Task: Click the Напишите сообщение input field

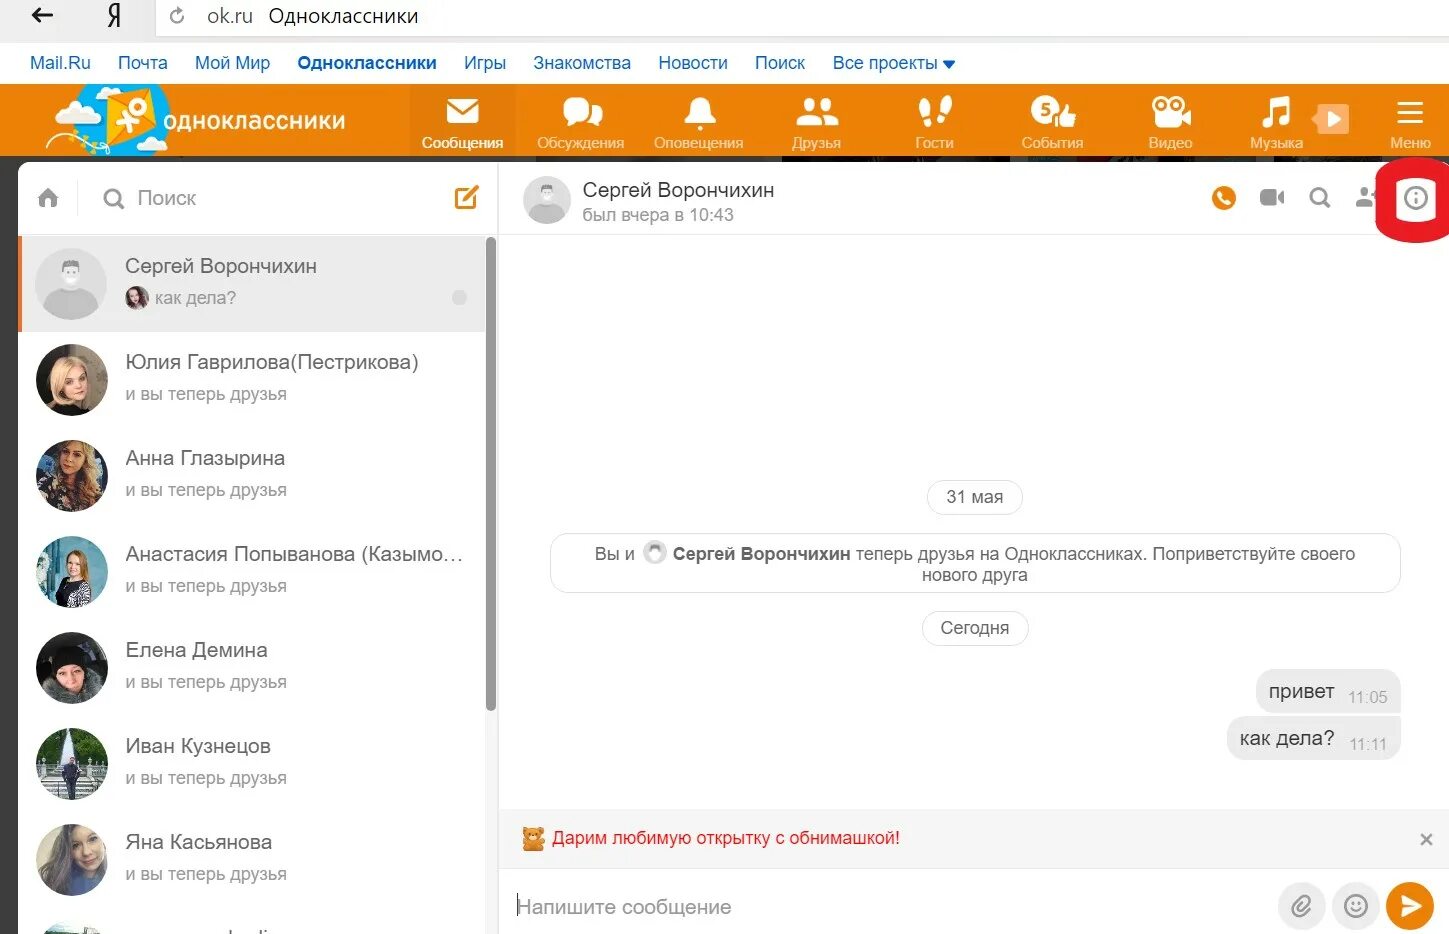Action: tap(890, 906)
